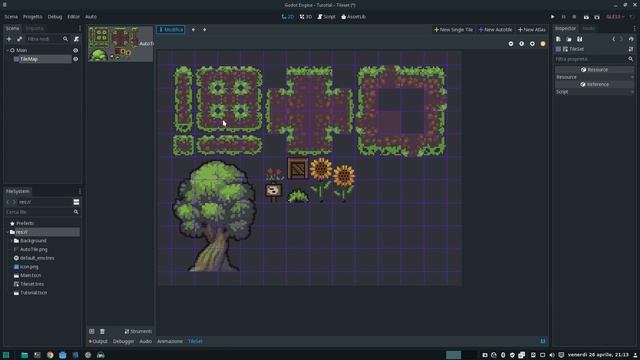Instance a child scene with link icon

point(19,39)
